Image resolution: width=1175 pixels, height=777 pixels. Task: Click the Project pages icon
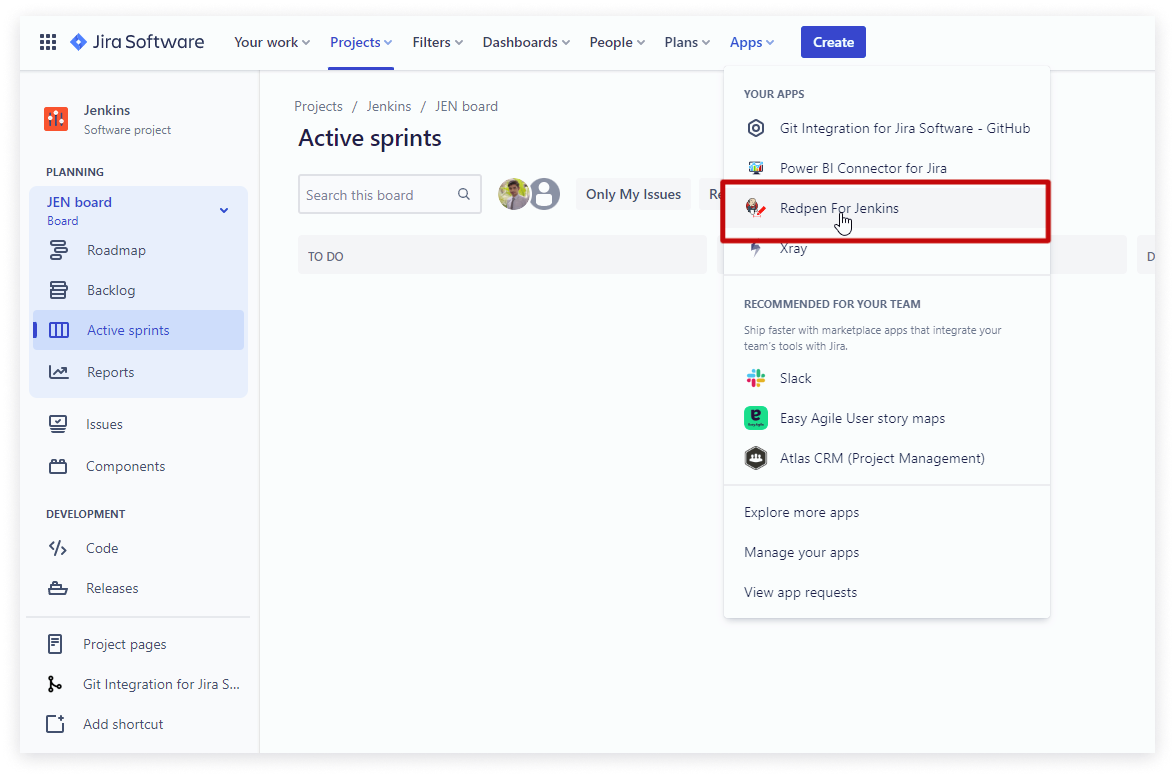click(55, 644)
